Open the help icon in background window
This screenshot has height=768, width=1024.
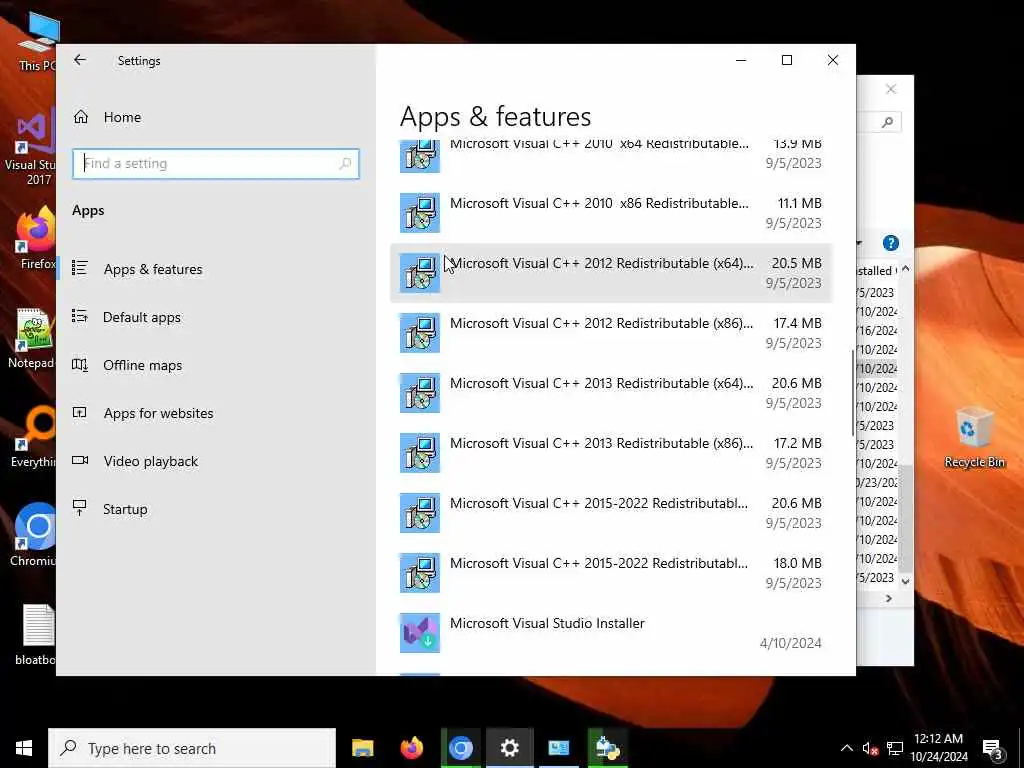coord(891,244)
